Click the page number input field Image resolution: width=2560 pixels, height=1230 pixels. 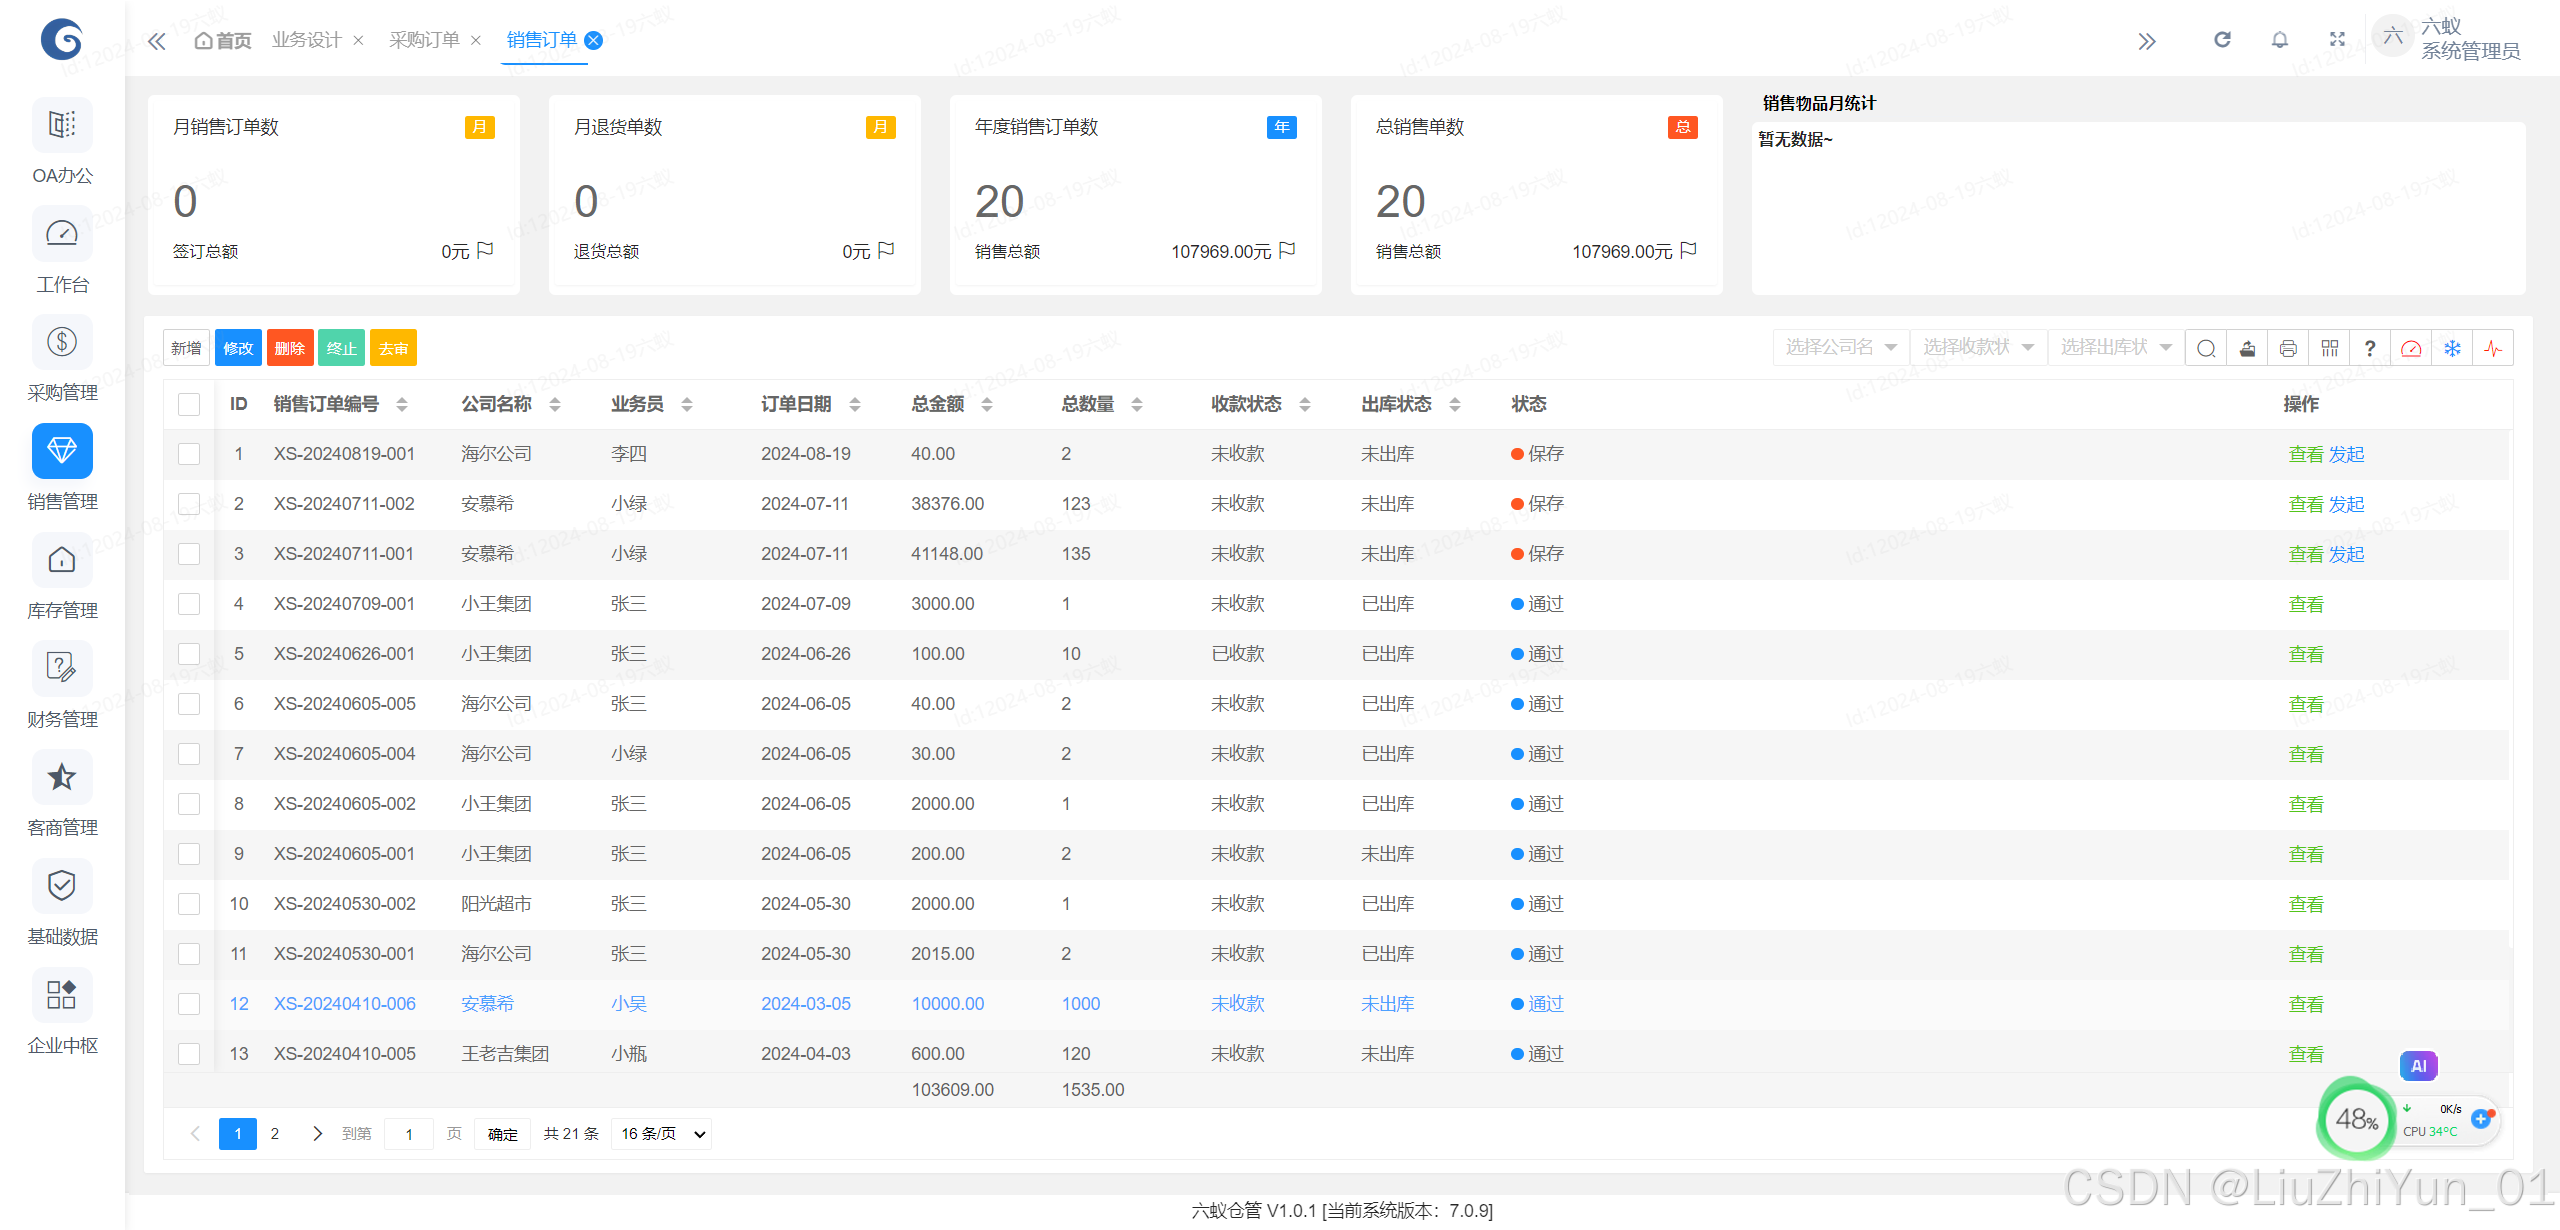click(409, 1134)
